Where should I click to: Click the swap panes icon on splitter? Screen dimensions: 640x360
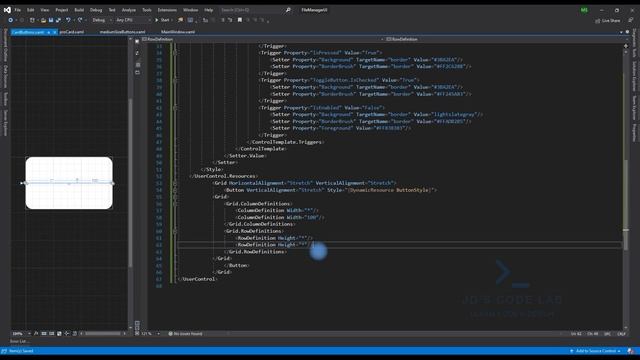tap(137, 53)
